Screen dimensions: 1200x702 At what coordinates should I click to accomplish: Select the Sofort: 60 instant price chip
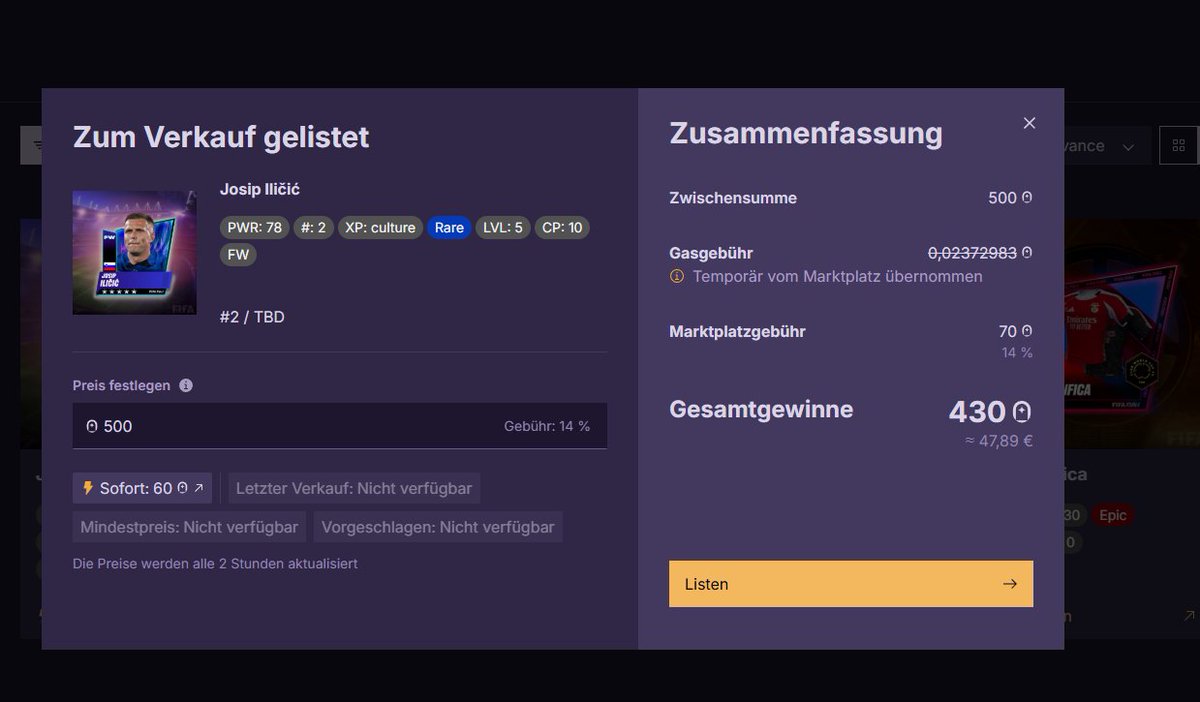click(142, 488)
